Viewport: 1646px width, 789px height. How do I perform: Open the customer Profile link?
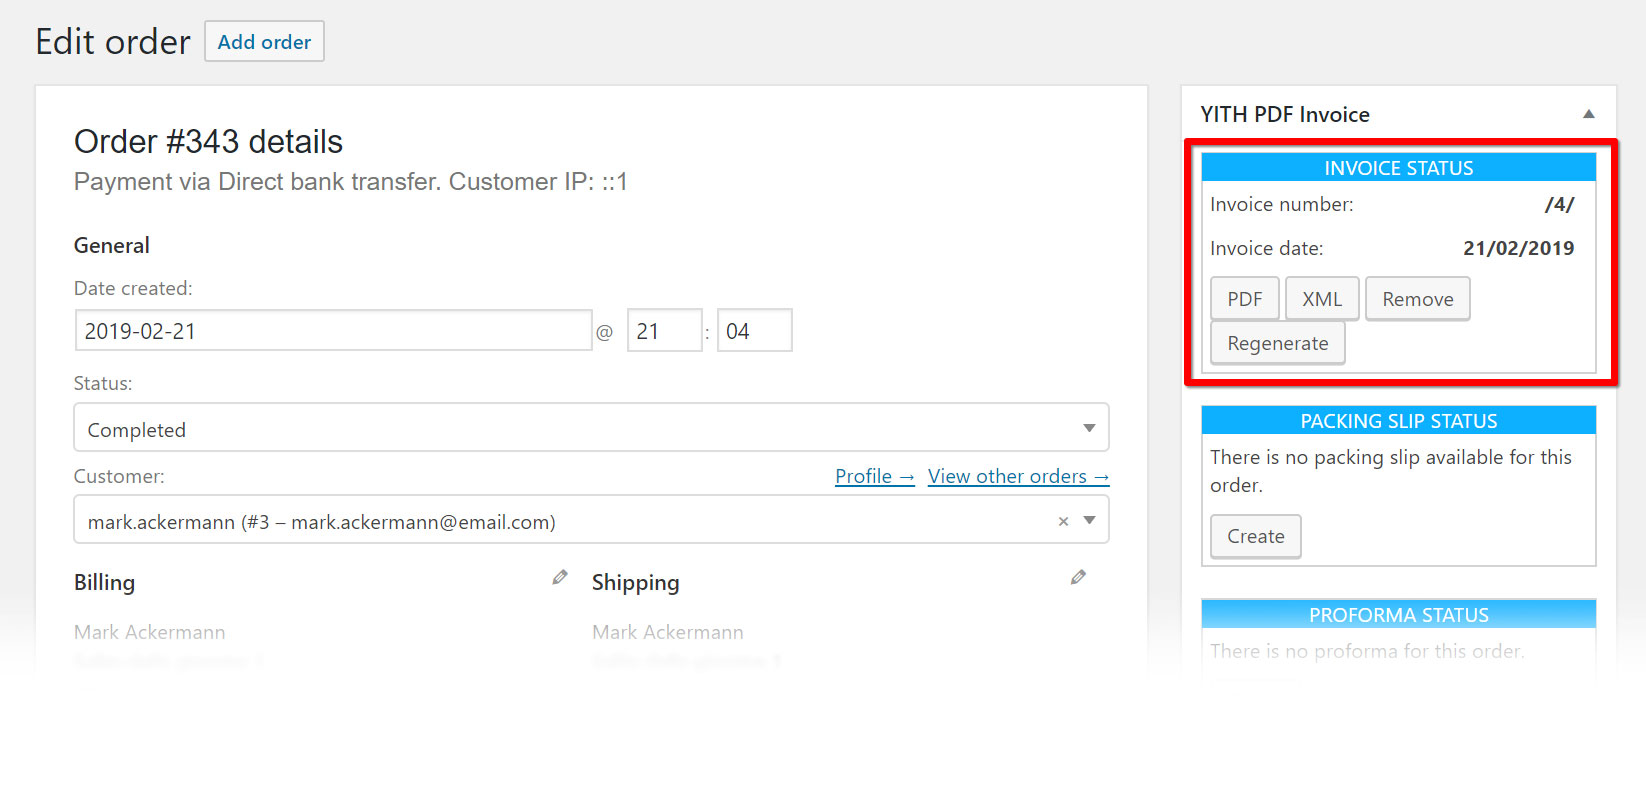click(875, 476)
